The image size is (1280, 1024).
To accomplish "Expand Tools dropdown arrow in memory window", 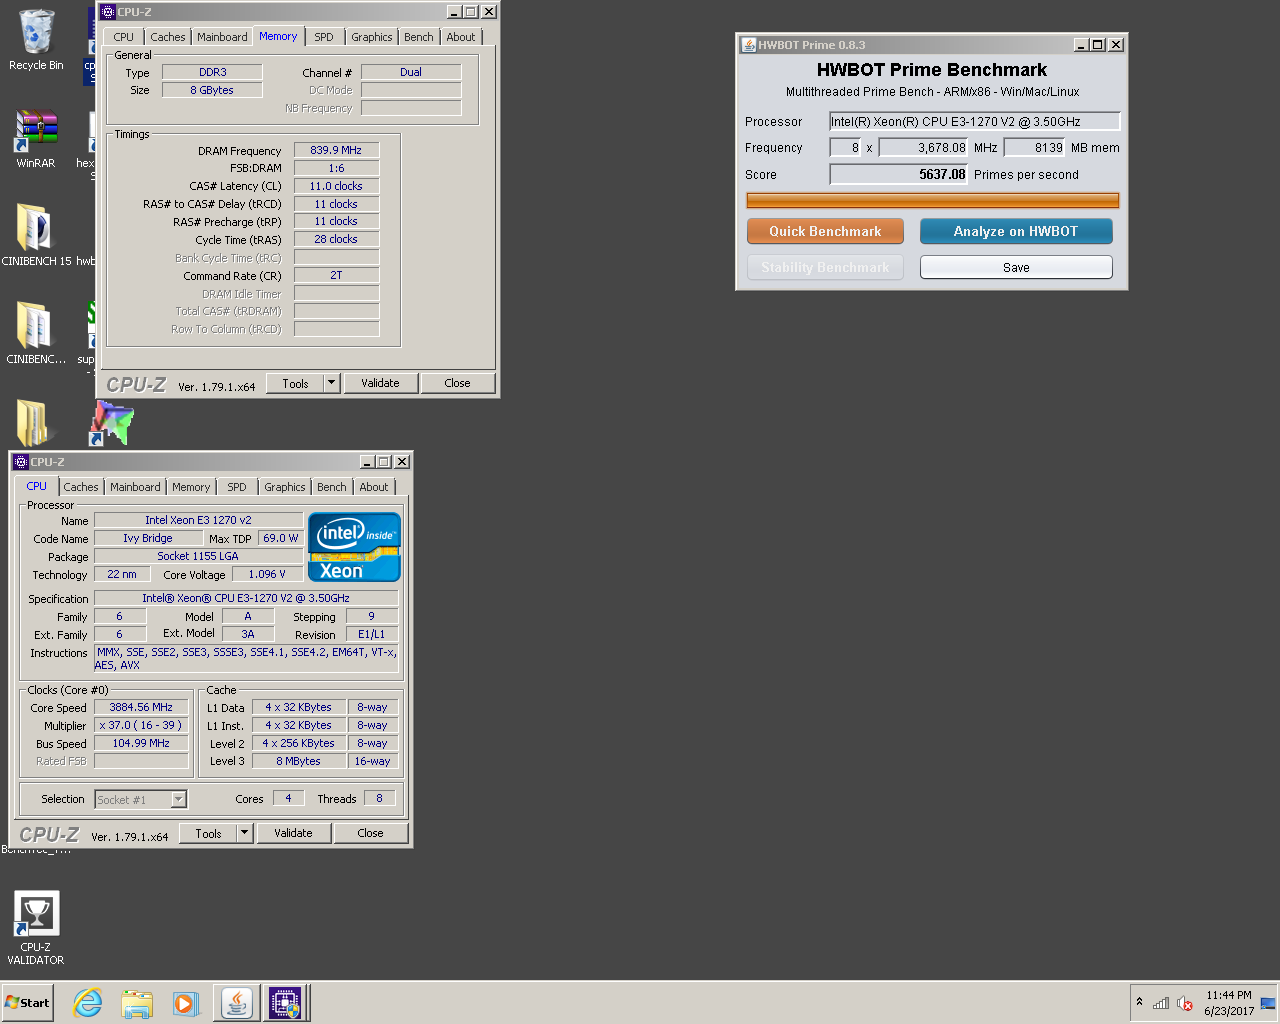I will [x=332, y=383].
